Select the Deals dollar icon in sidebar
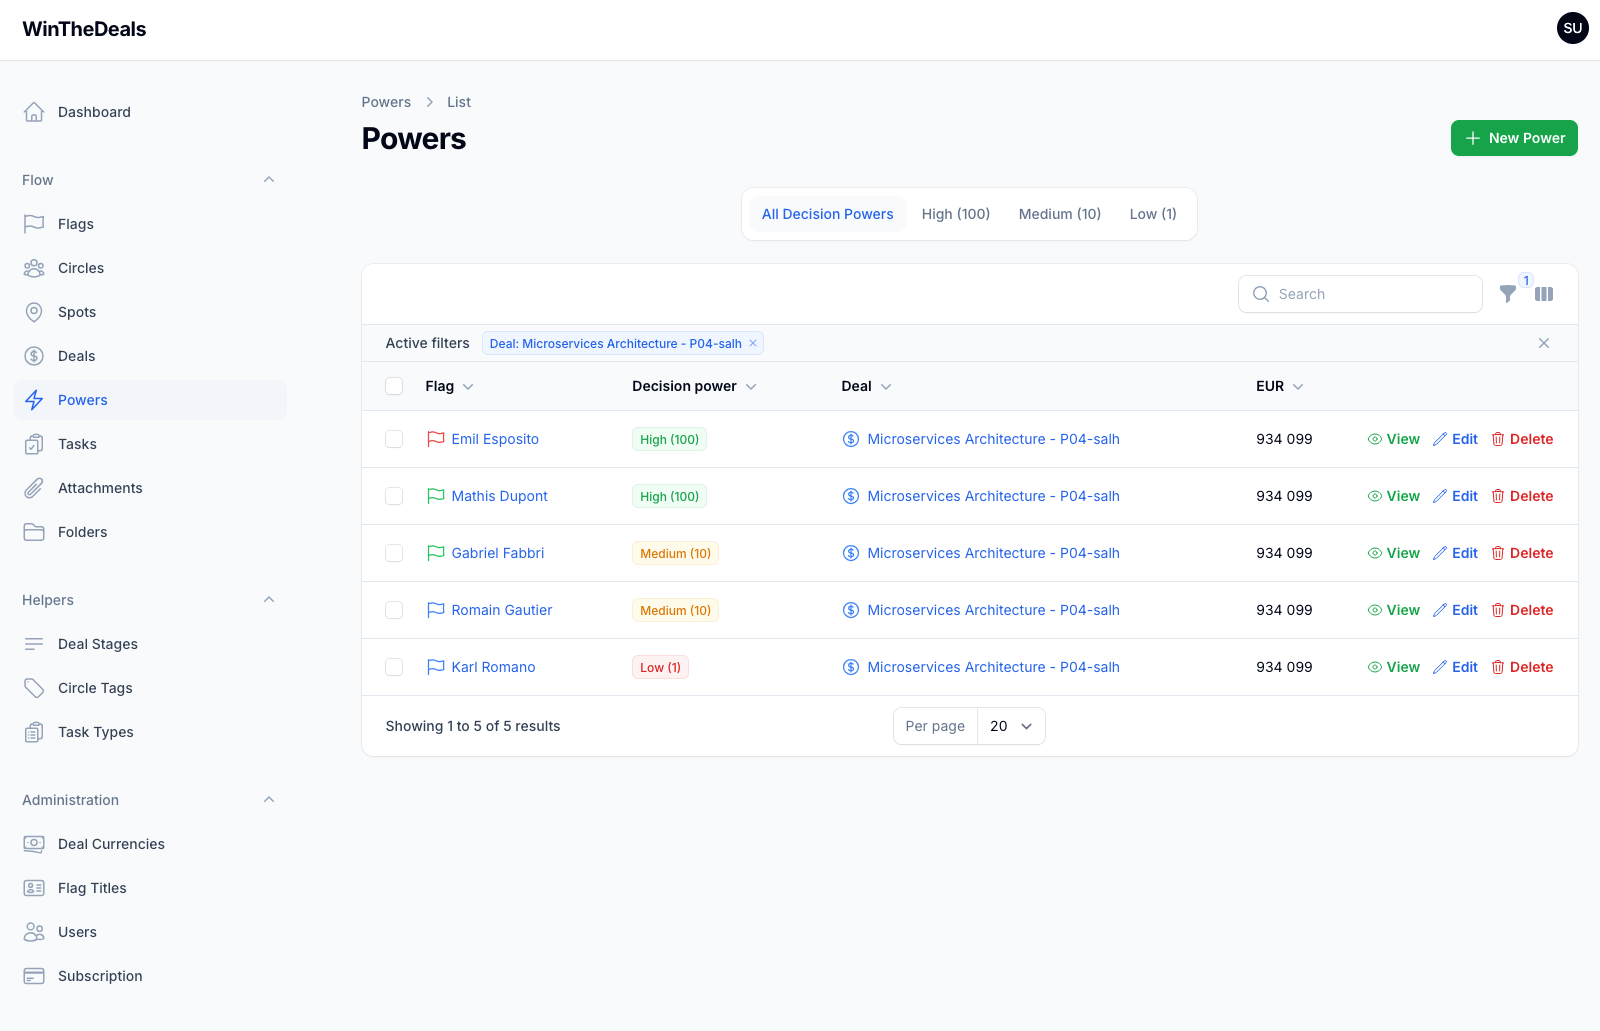Image resolution: width=1600 pixels, height=1031 pixels. (x=33, y=355)
